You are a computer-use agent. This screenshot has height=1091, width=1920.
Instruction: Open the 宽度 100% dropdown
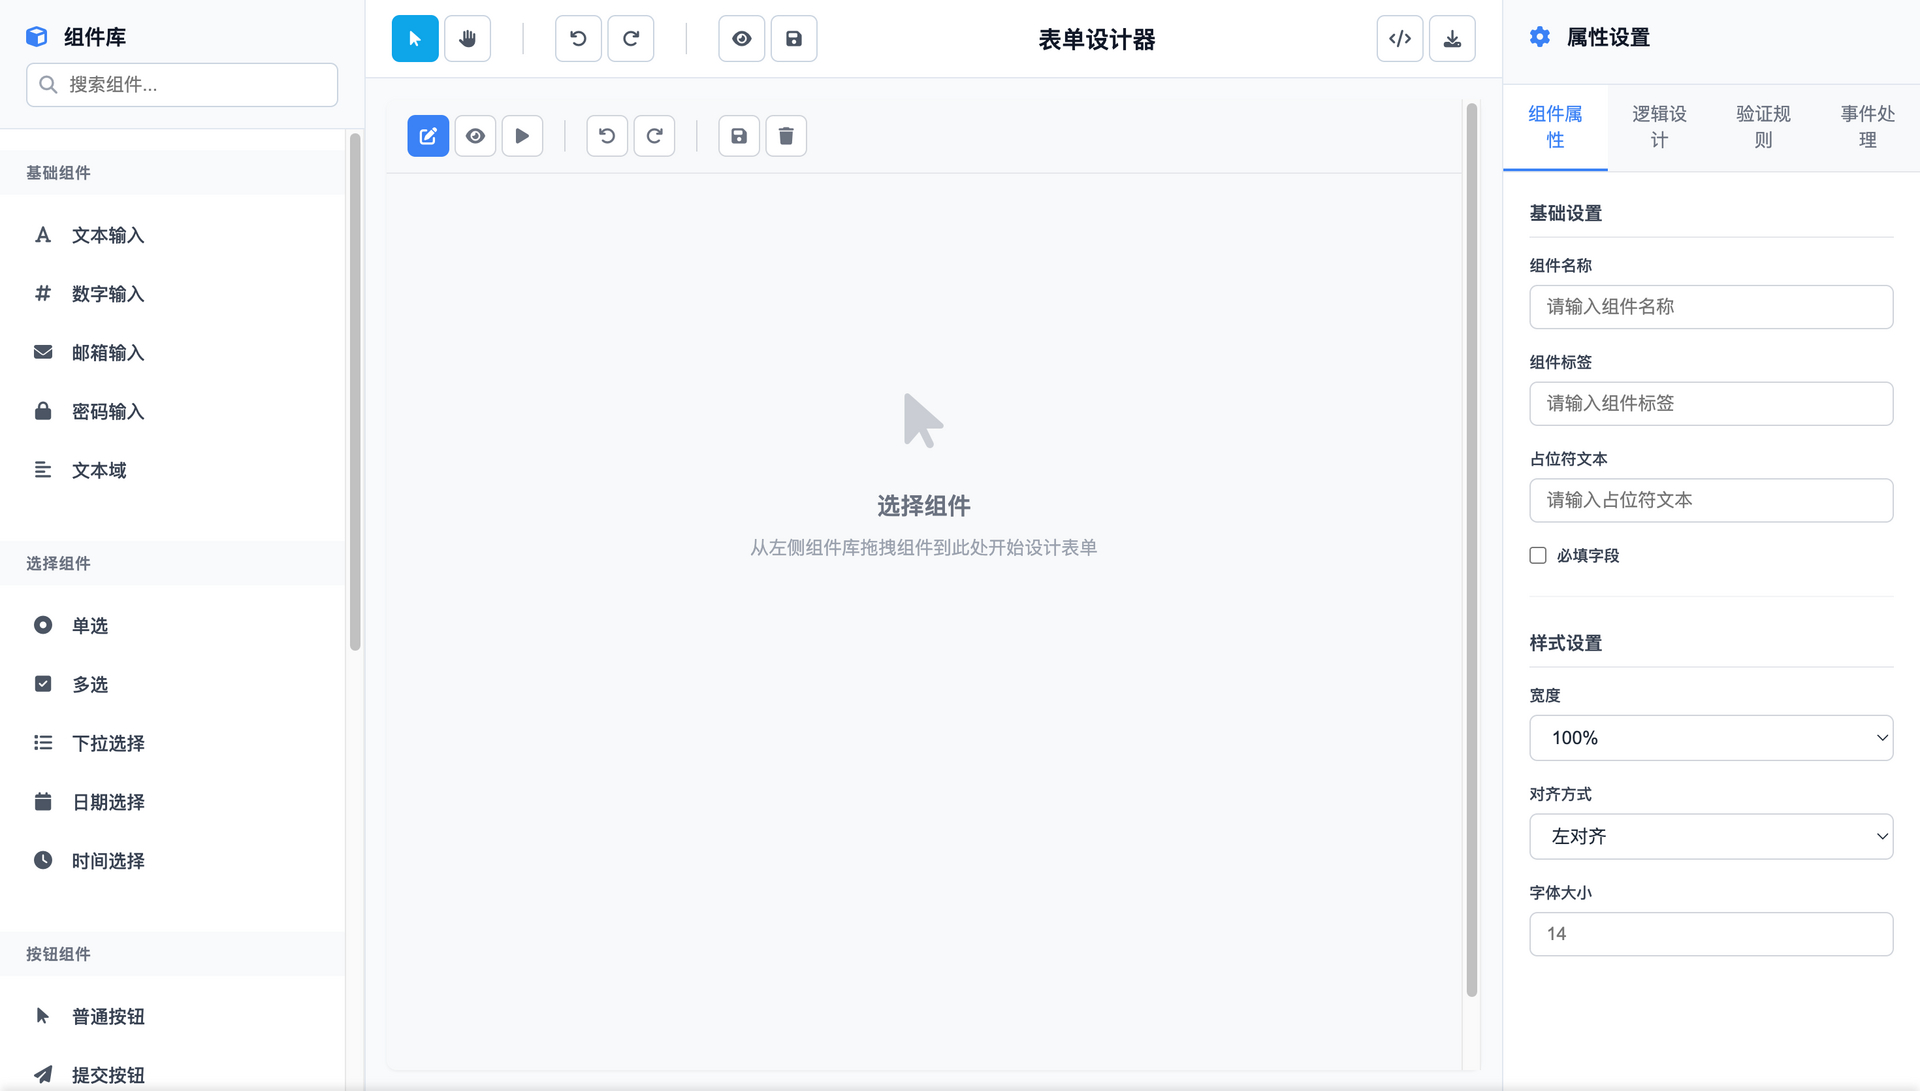1710,738
